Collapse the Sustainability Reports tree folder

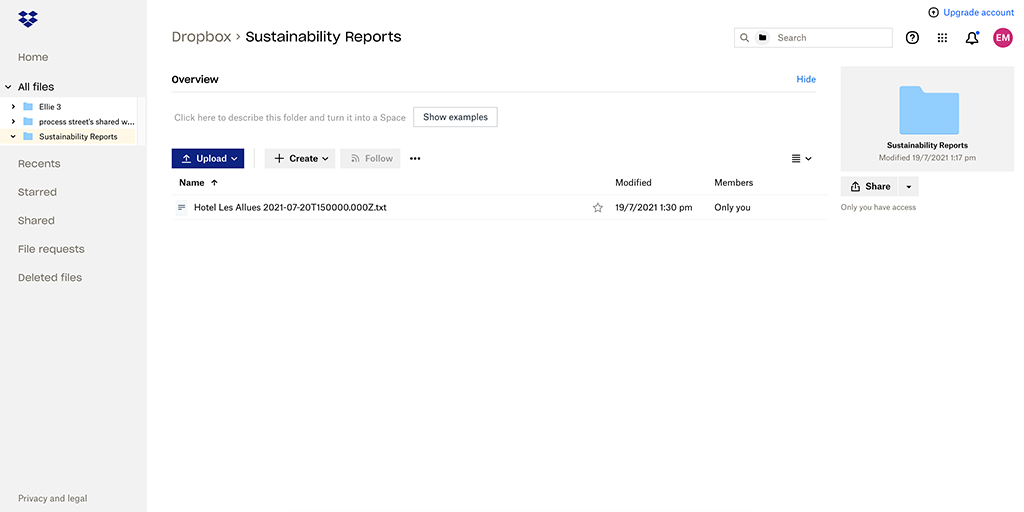pyautogui.click(x=13, y=136)
